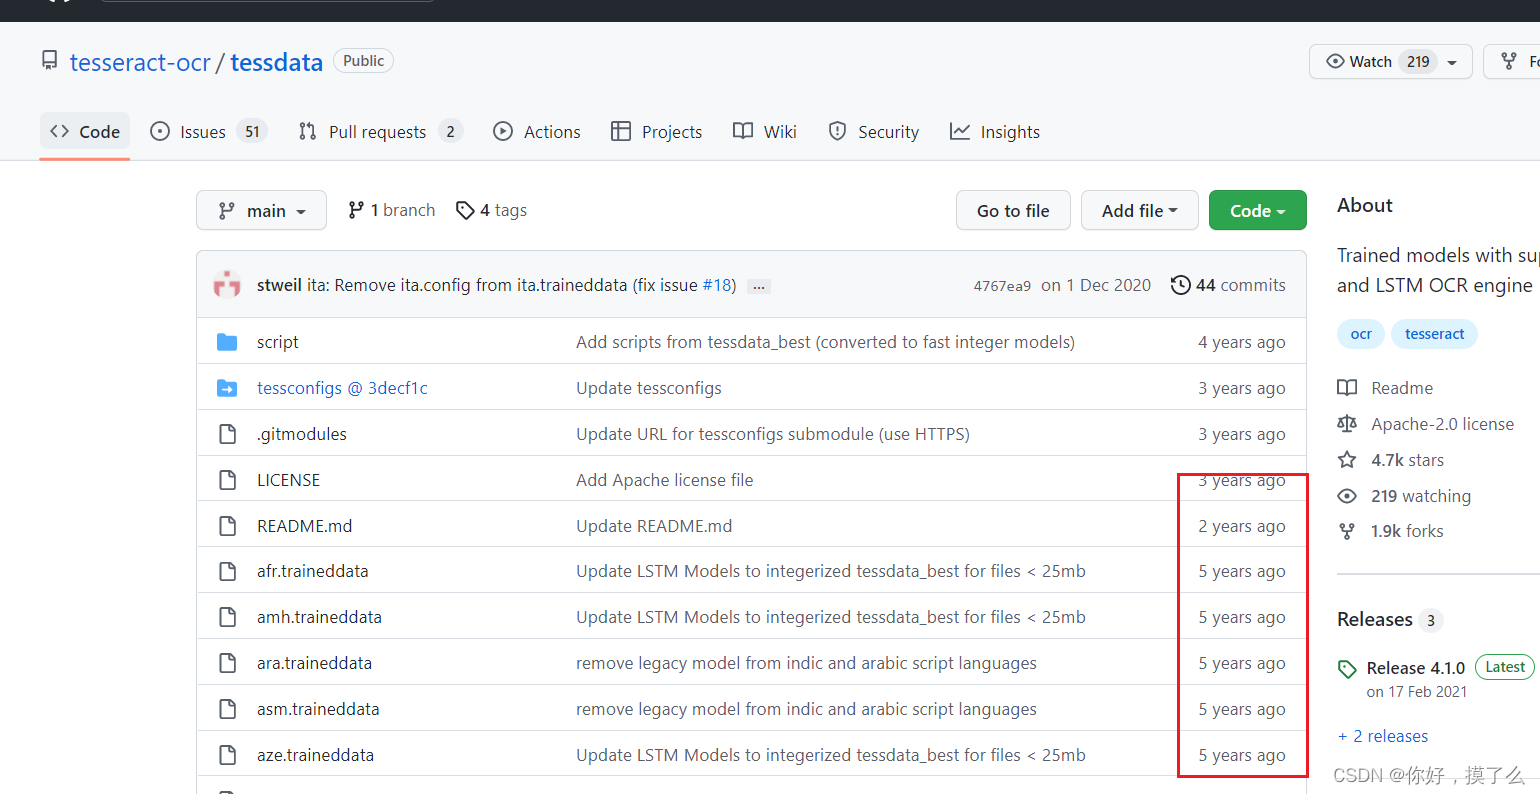The image size is (1540, 794).
Task: Click the LICENSE file icon
Action: [x=227, y=480]
